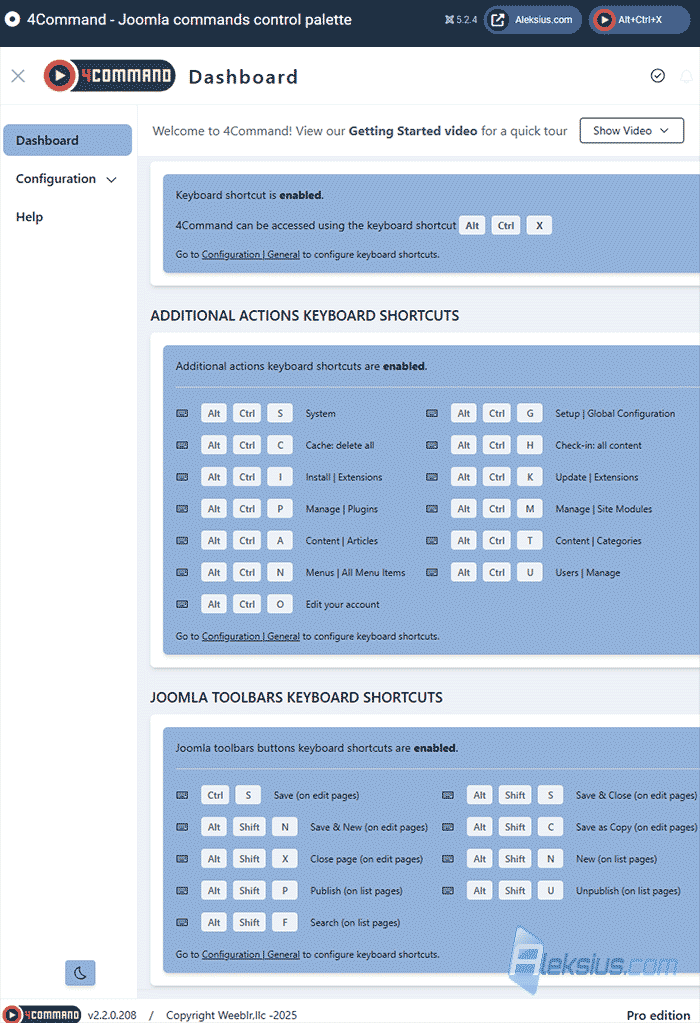Click keyboard icon beside Setup | Global Configuration
This screenshot has width=700, height=1023.
[432, 414]
